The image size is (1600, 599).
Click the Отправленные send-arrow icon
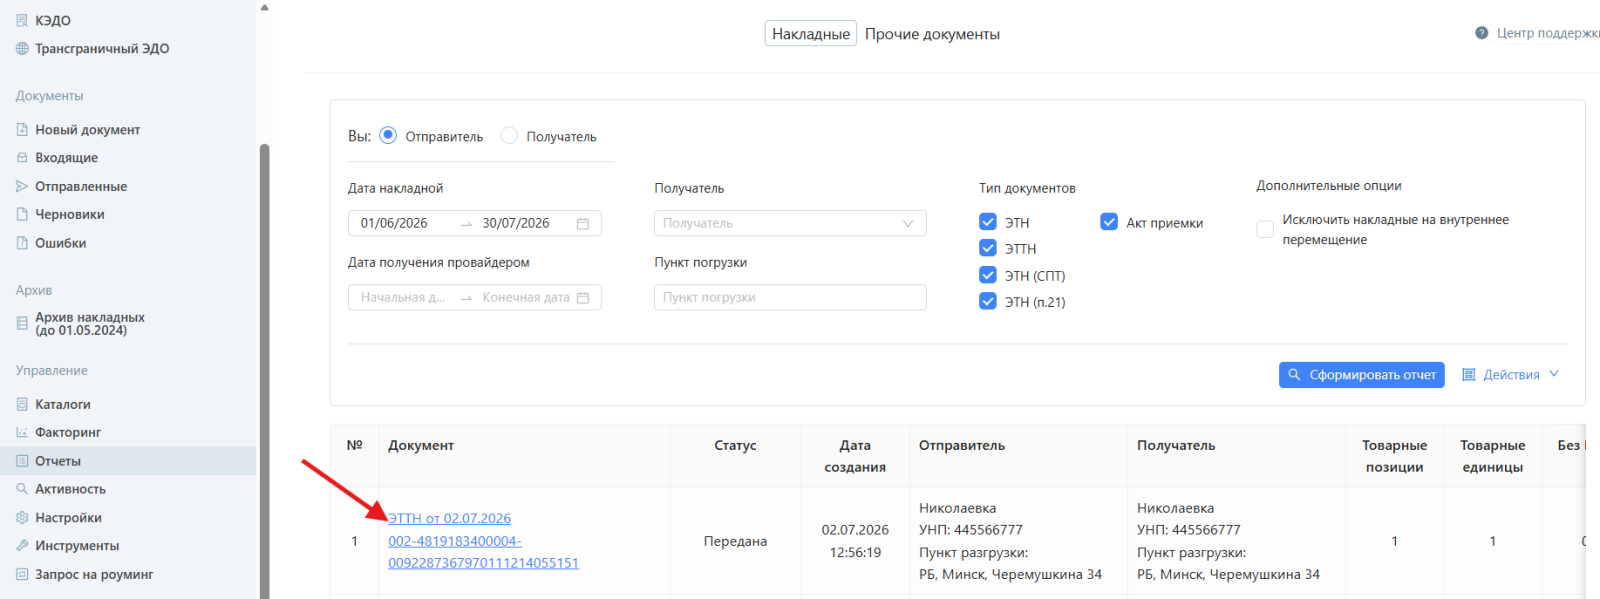tap(22, 186)
